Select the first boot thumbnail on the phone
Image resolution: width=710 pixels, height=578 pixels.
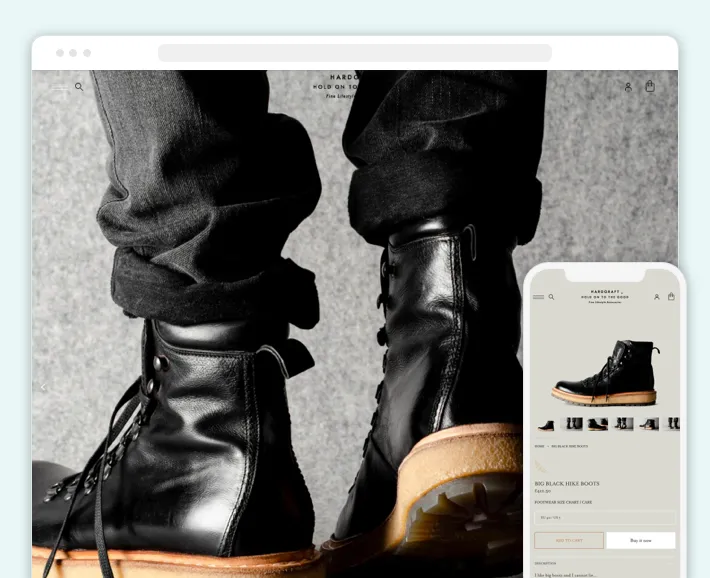point(546,424)
